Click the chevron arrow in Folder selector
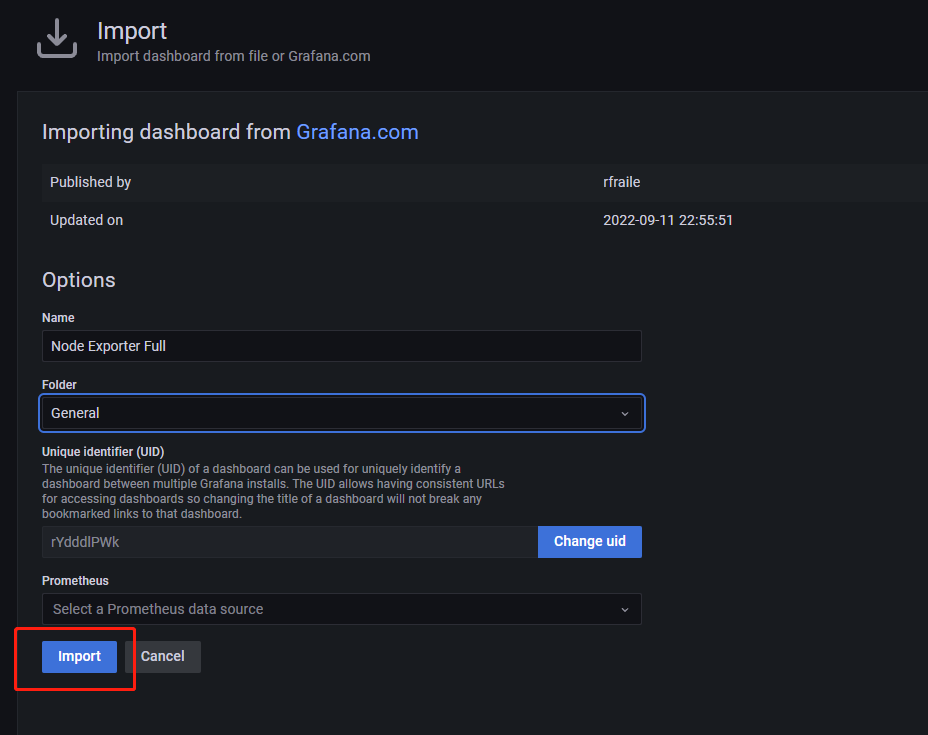 625,414
